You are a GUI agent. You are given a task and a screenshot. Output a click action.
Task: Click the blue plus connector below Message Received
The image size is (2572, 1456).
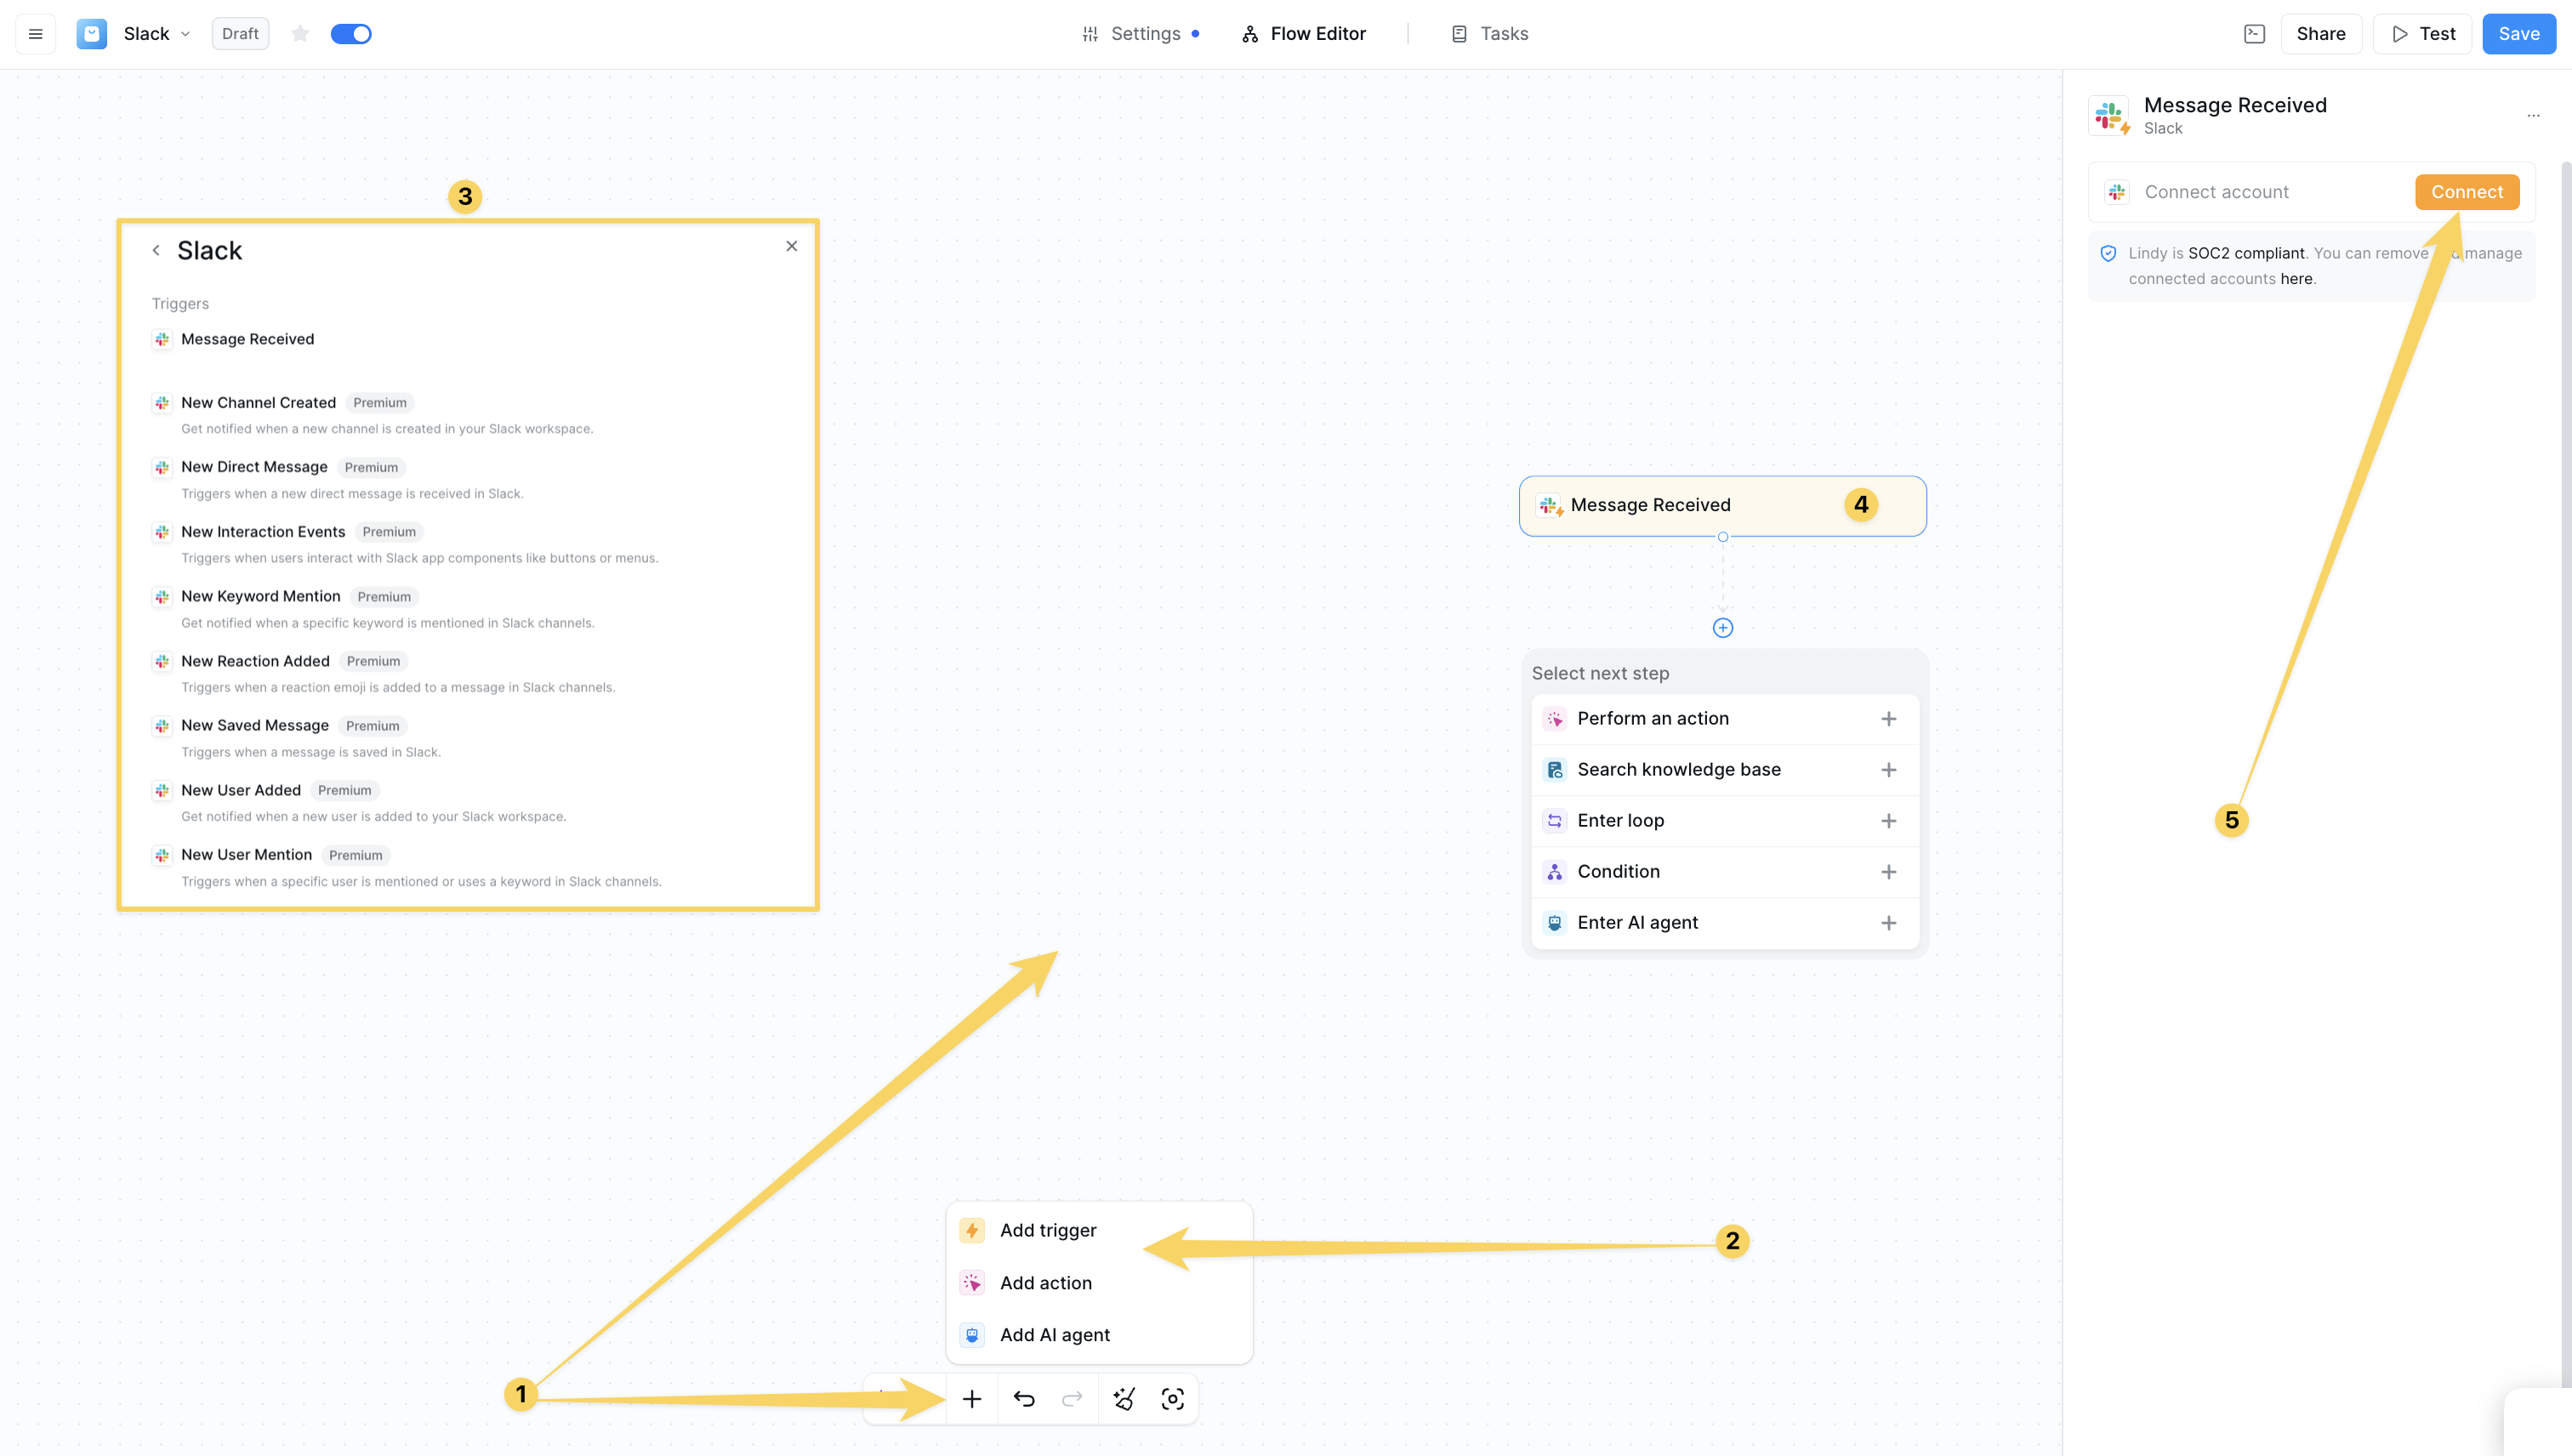[1722, 628]
